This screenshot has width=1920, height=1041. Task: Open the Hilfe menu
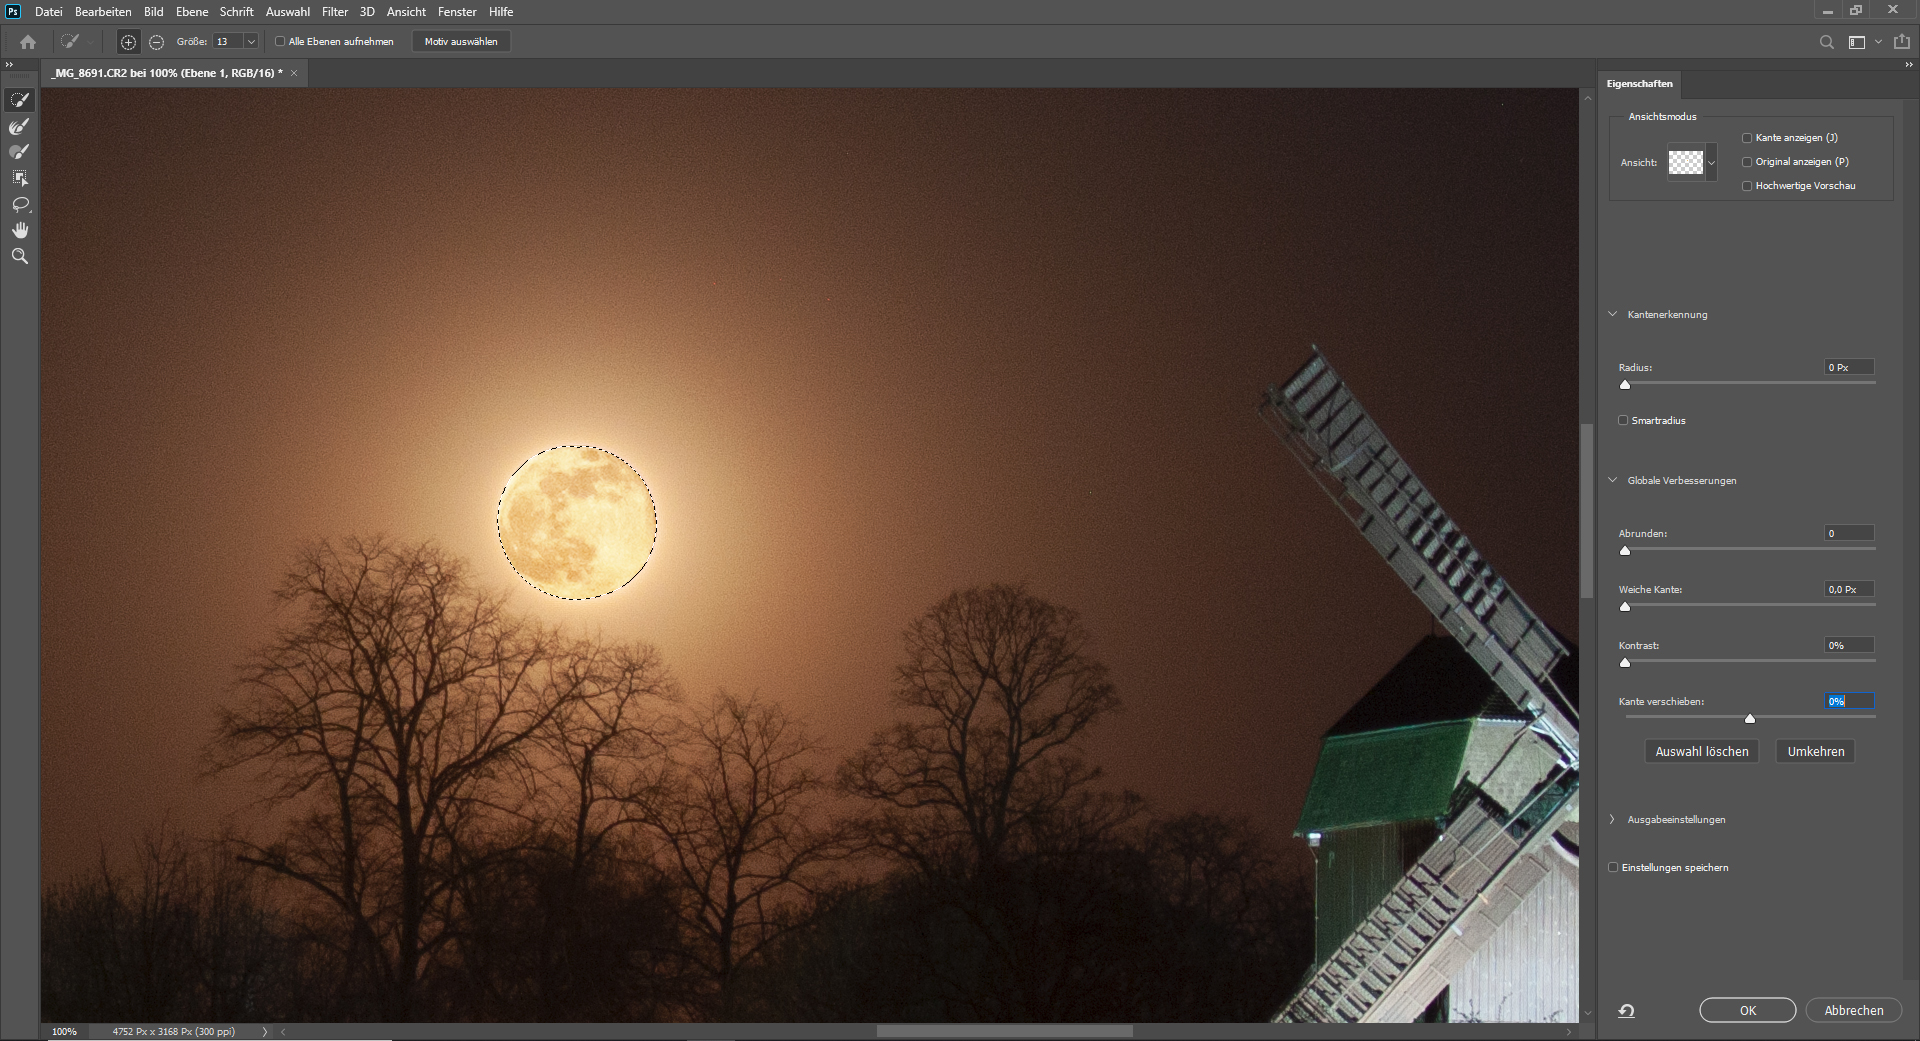(x=501, y=12)
